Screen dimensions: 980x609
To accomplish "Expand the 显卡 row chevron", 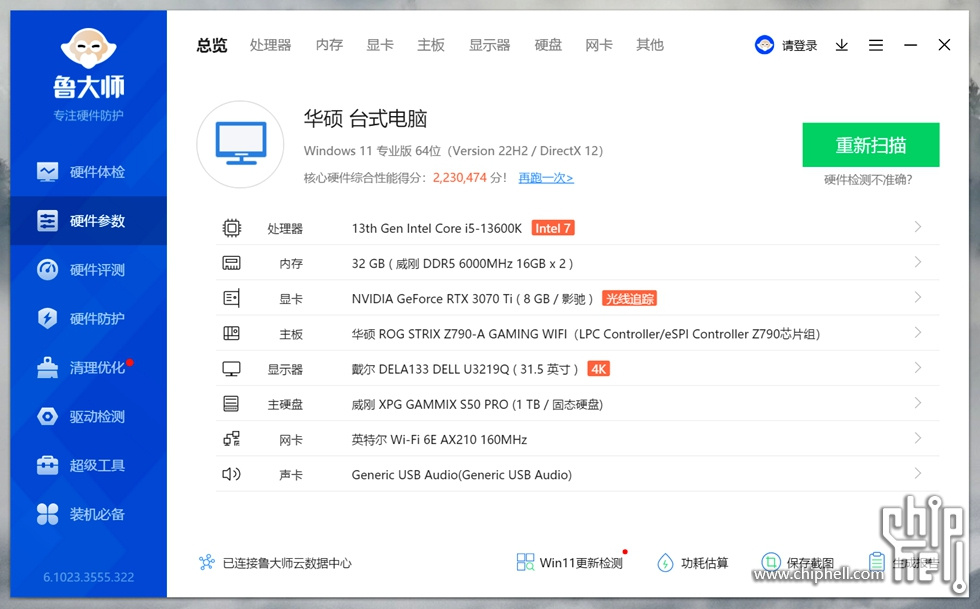I will click(x=918, y=297).
